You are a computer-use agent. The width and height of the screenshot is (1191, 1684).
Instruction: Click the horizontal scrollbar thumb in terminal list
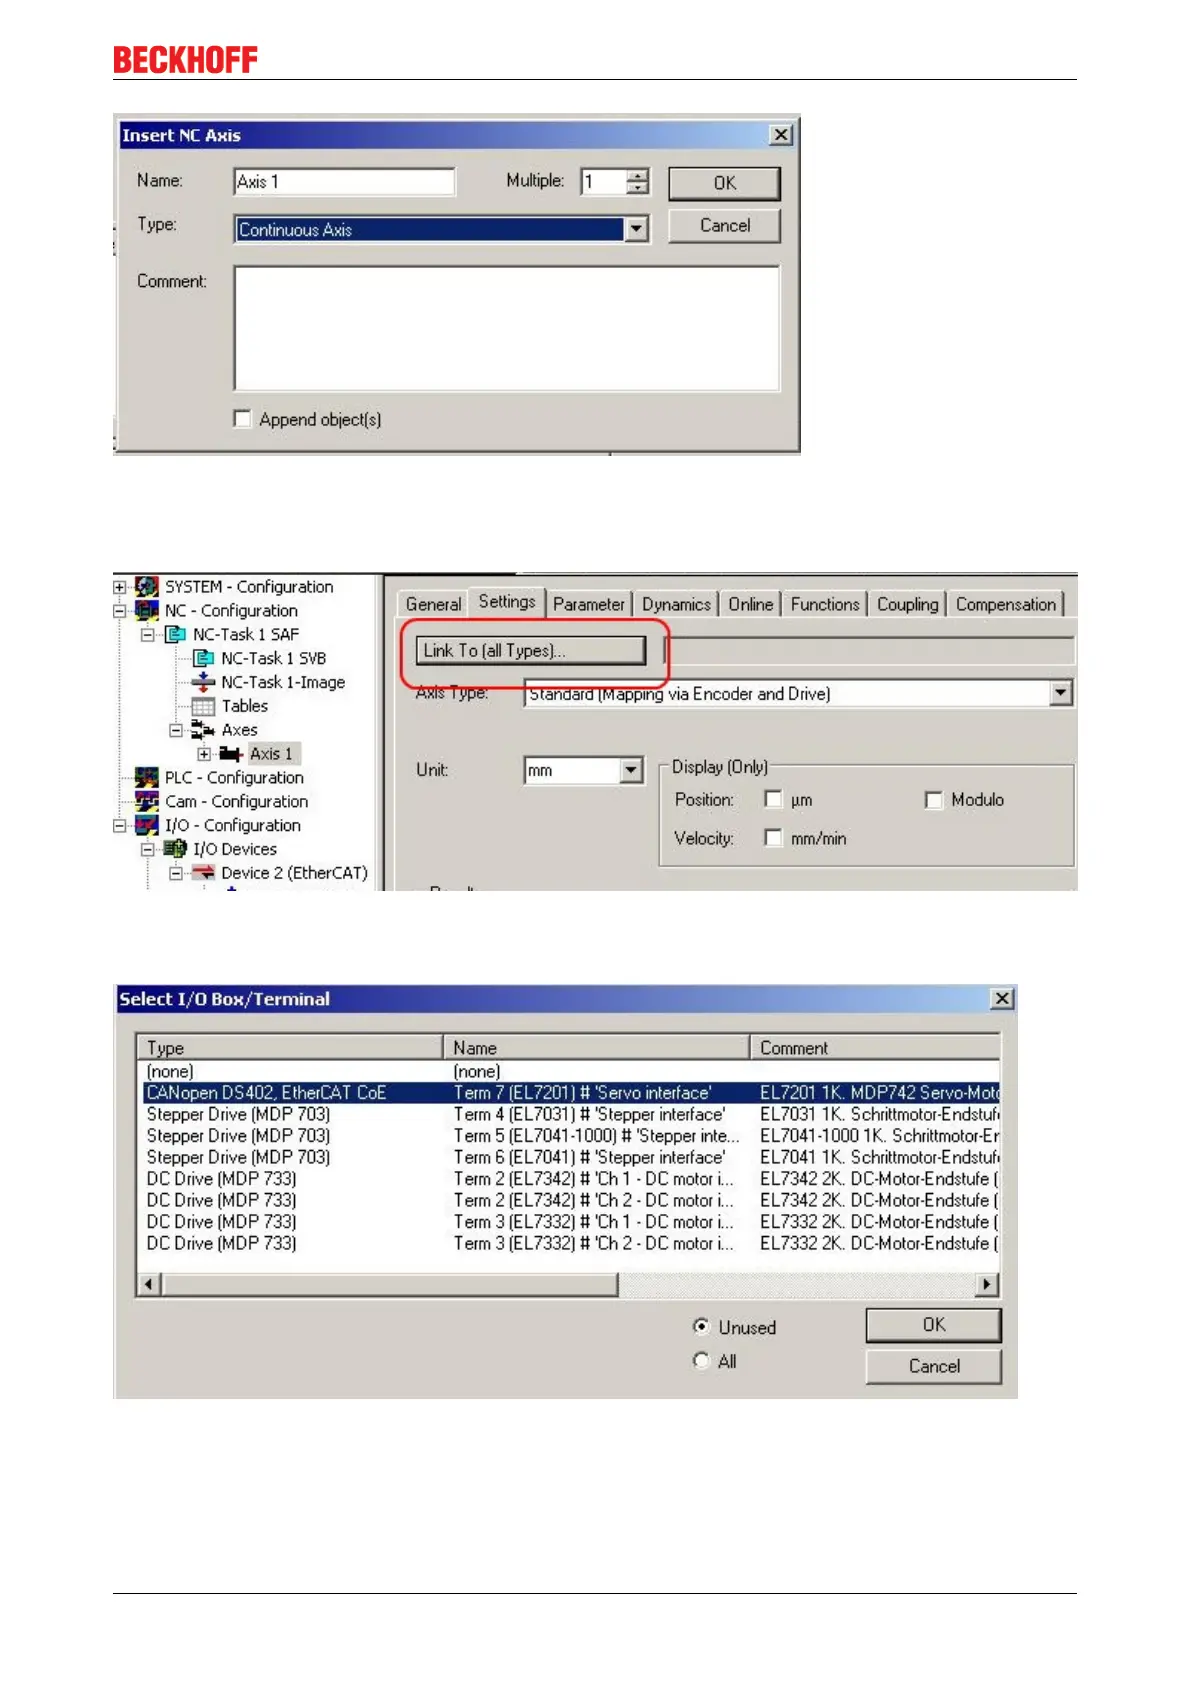pos(390,1284)
